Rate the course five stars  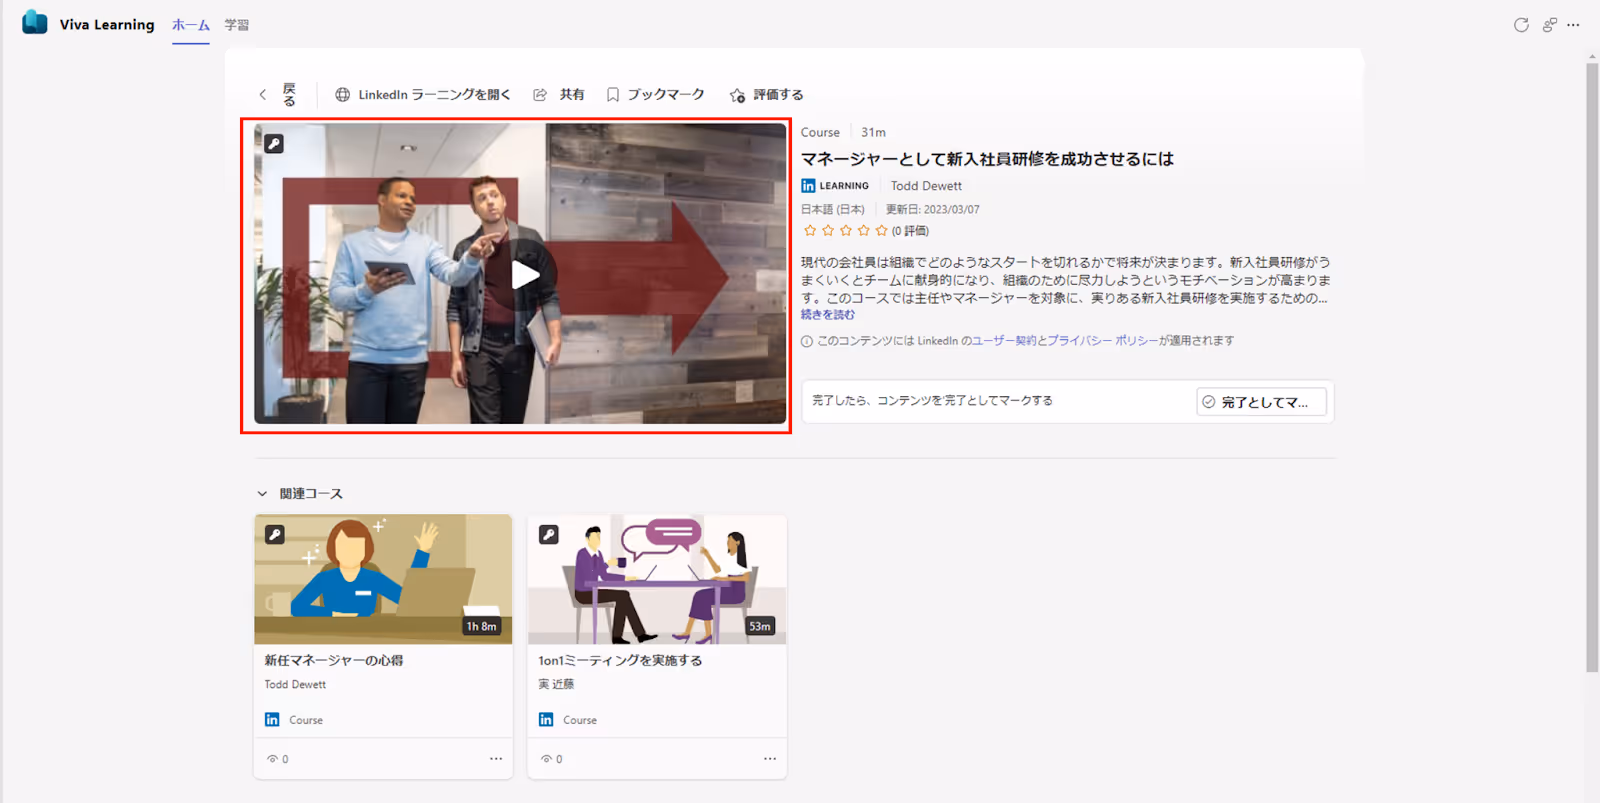click(x=881, y=231)
